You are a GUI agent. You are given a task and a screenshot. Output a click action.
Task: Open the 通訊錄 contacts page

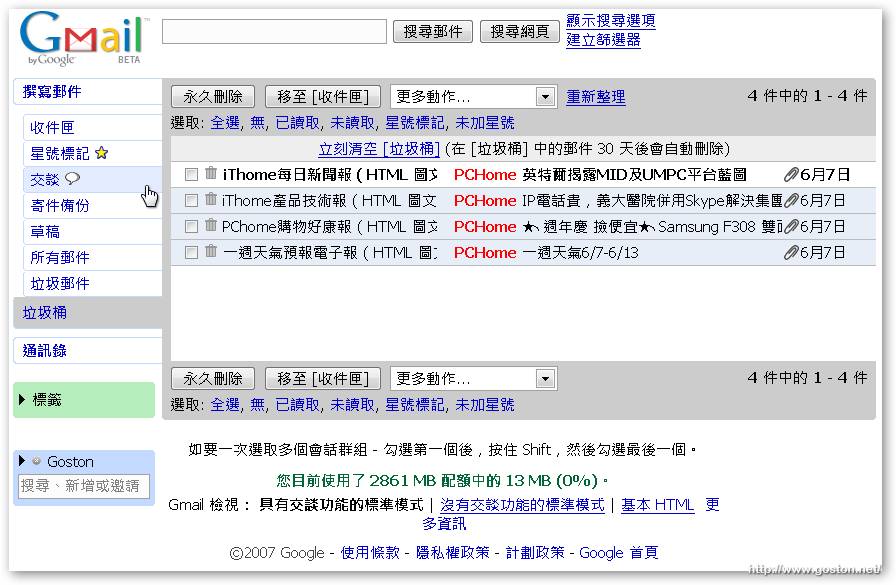click(x=45, y=350)
